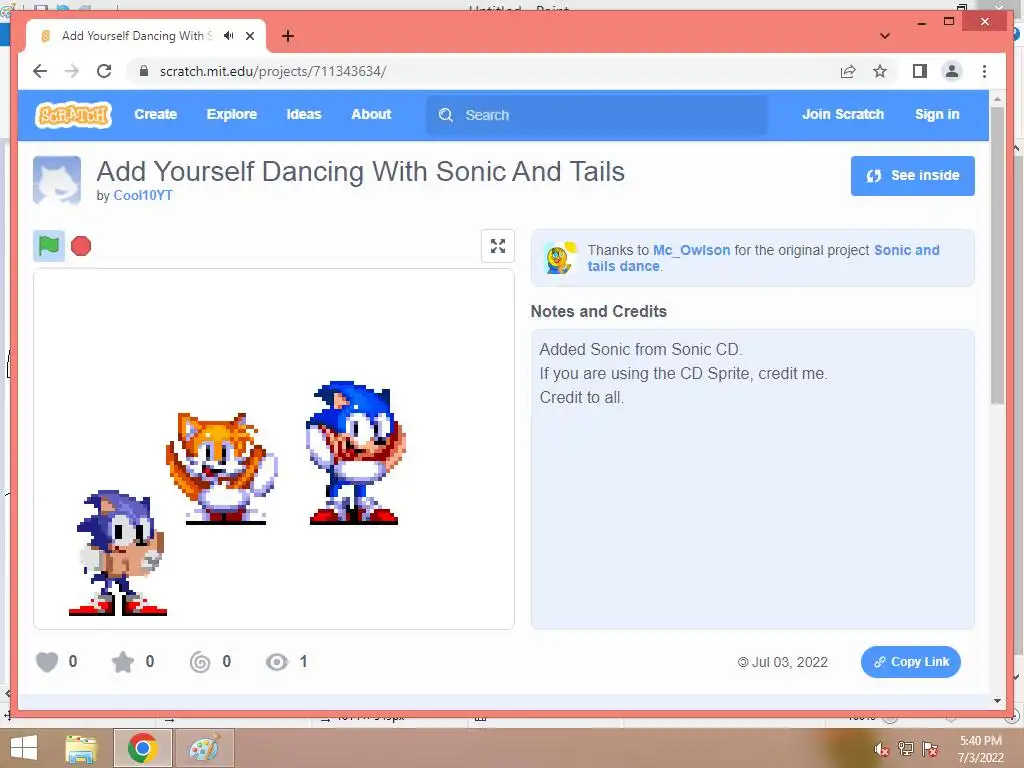1024x768 pixels.
Task: Click the project title heading
Action: [x=360, y=172]
